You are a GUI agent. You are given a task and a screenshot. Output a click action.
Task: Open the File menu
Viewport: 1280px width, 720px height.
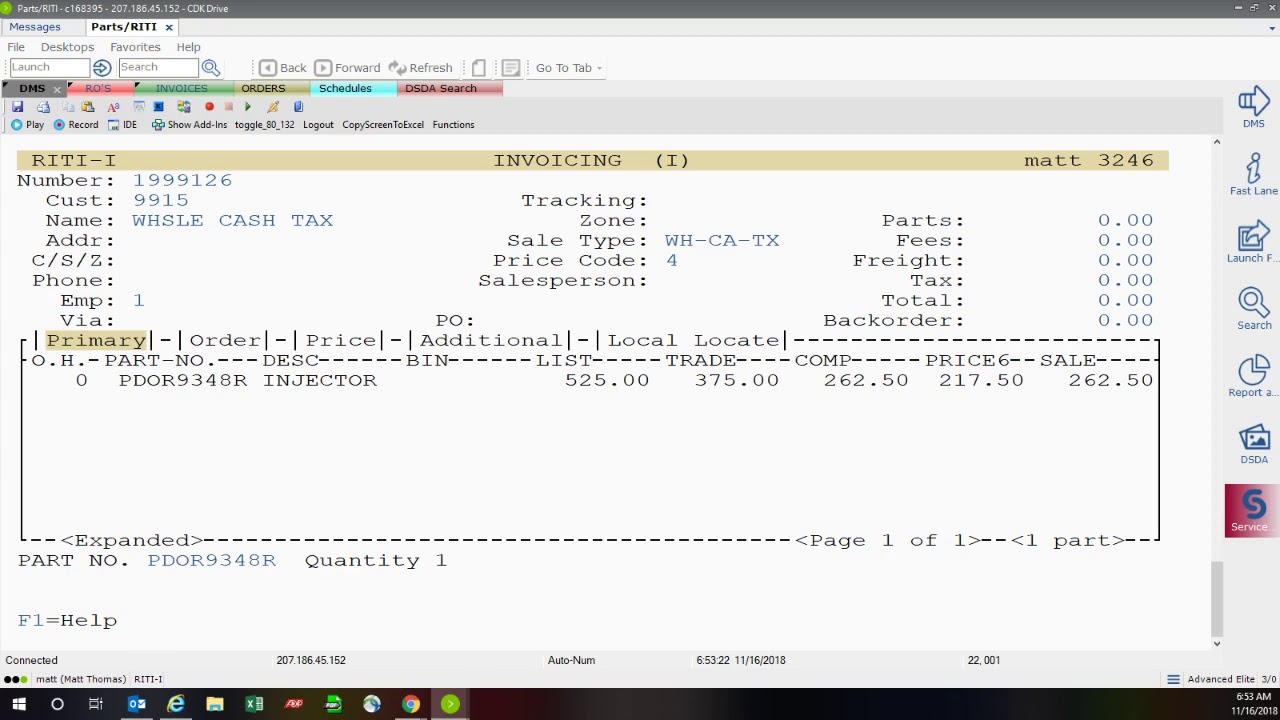tap(16, 47)
